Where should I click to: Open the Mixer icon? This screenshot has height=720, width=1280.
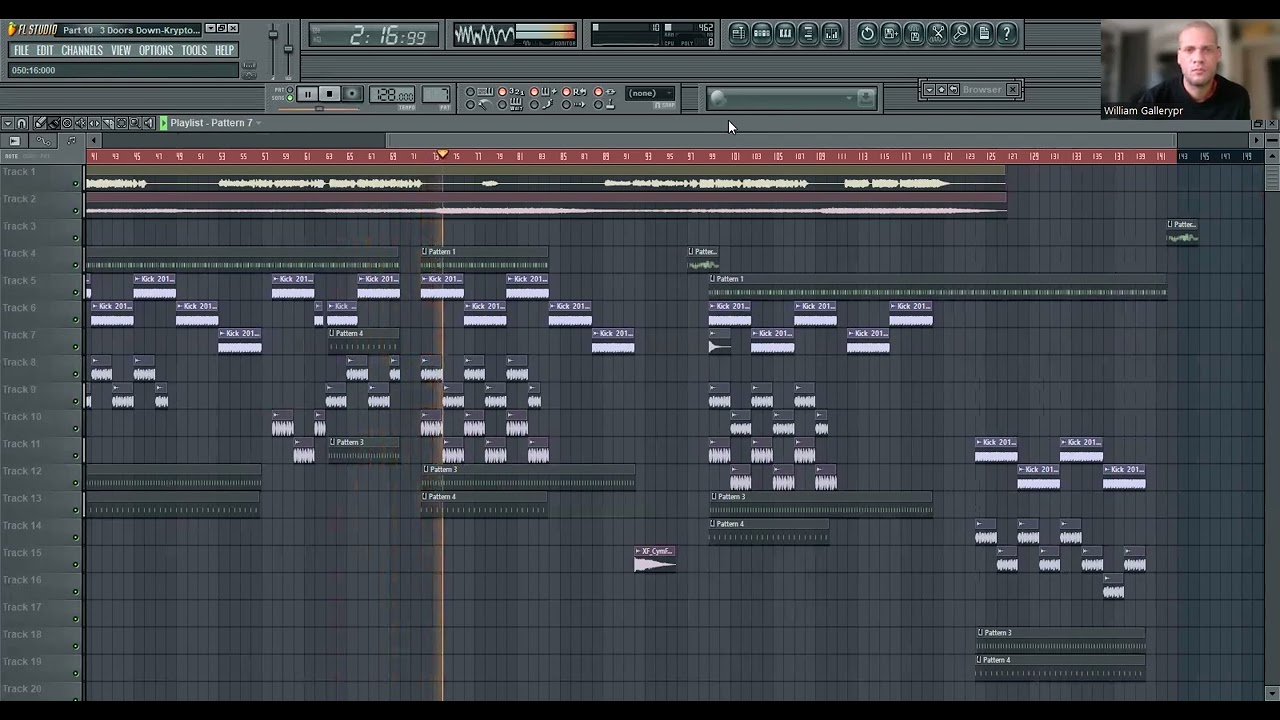coord(831,34)
